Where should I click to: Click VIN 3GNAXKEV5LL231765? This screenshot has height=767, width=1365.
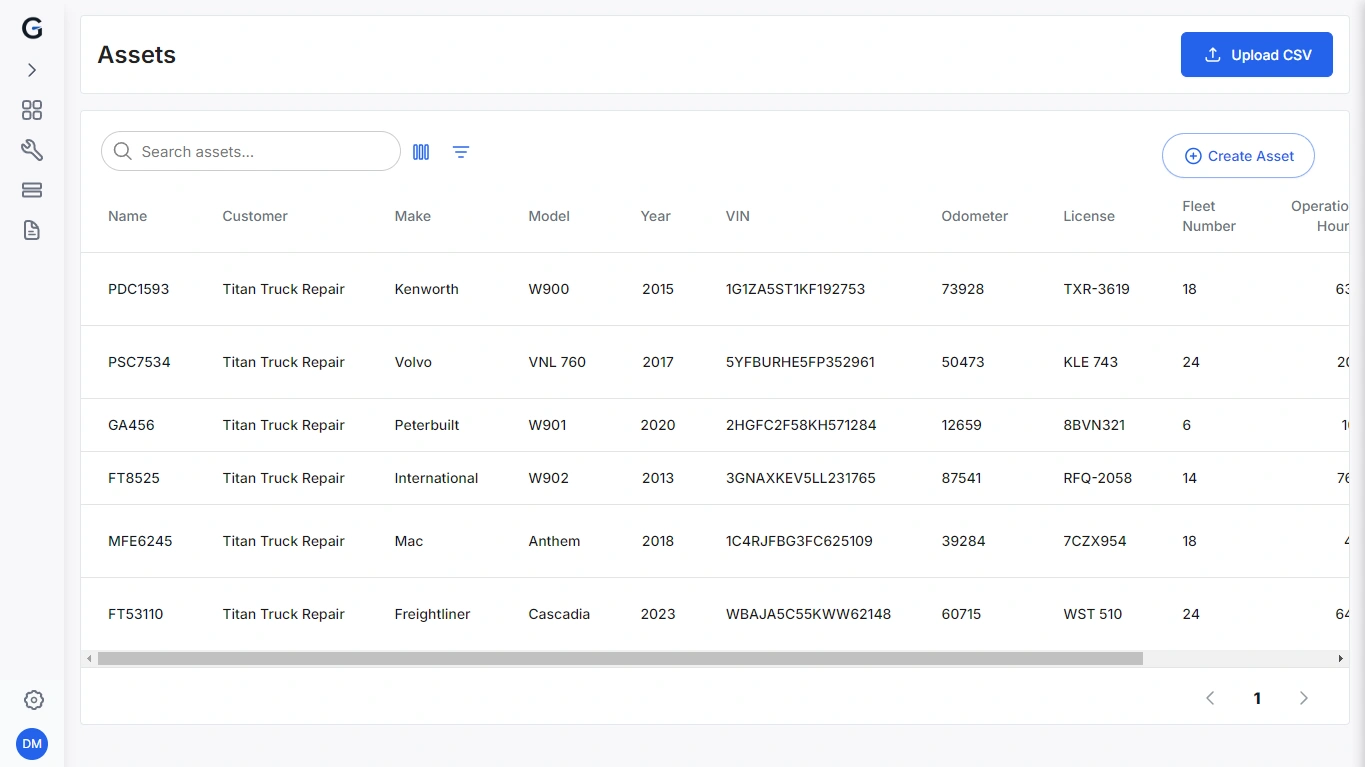click(x=801, y=478)
